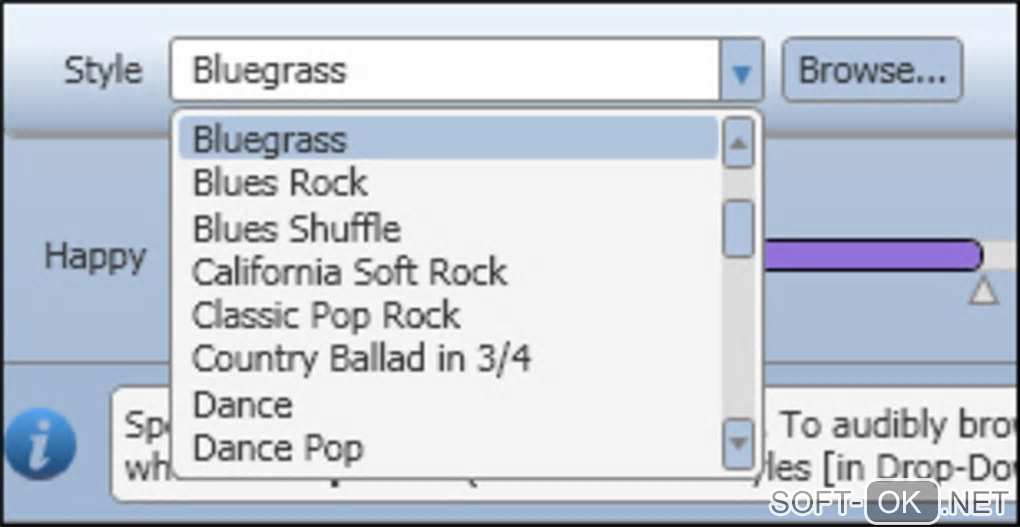Click the Style label text
This screenshot has width=1020, height=527.
pyautogui.click(x=103, y=71)
